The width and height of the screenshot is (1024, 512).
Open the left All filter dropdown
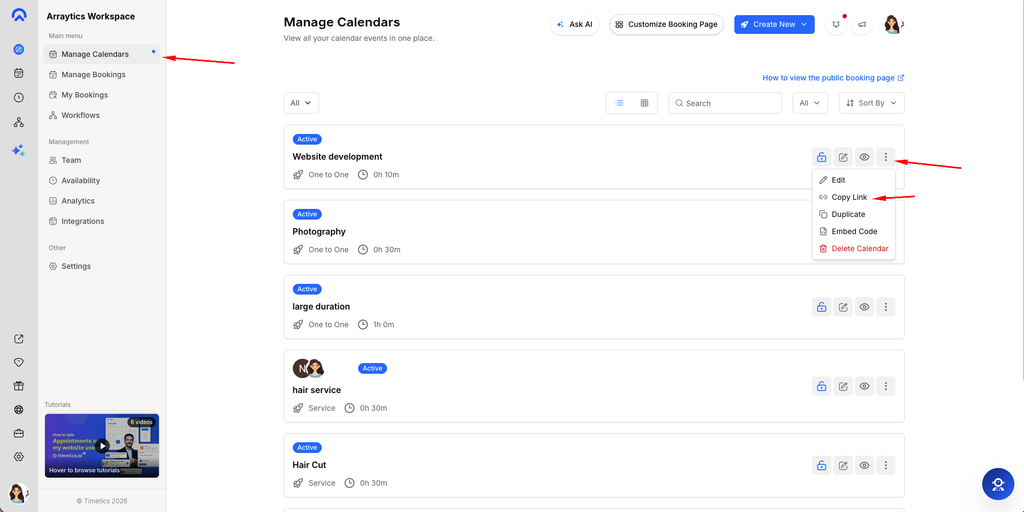pos(301,103)
